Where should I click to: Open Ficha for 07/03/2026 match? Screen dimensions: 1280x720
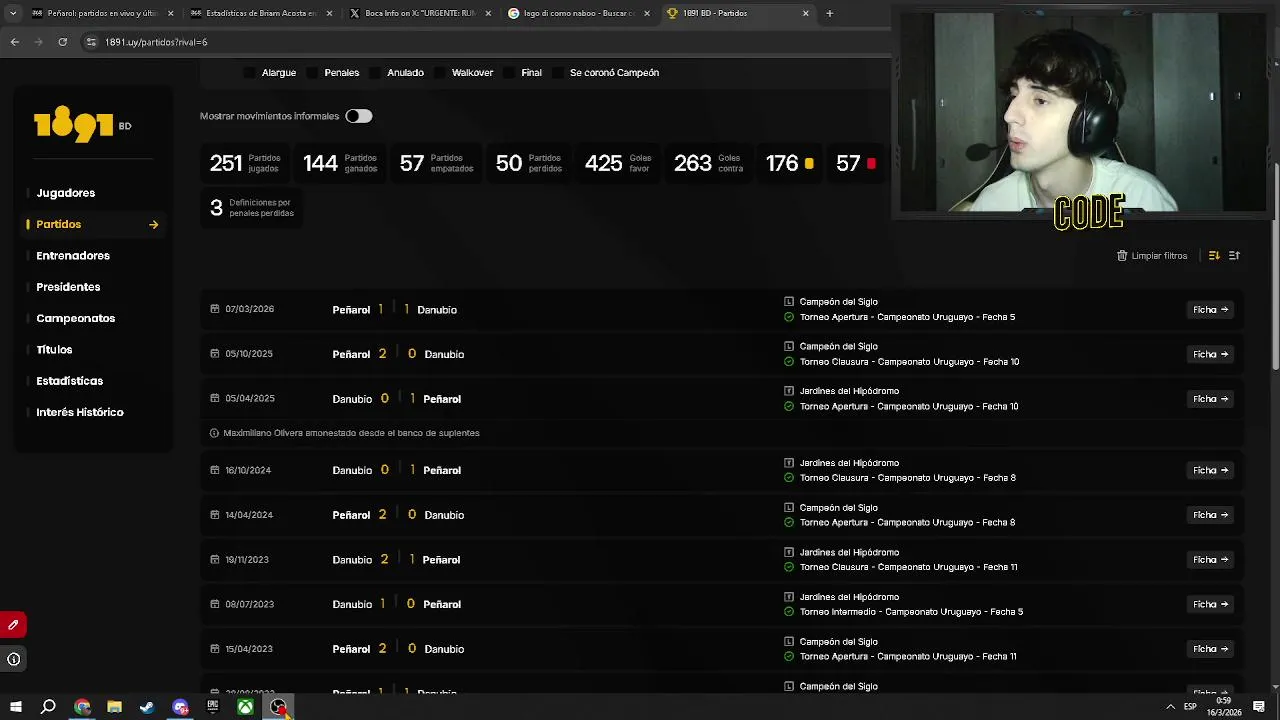pyautogui.click(x=1210, y=310)
